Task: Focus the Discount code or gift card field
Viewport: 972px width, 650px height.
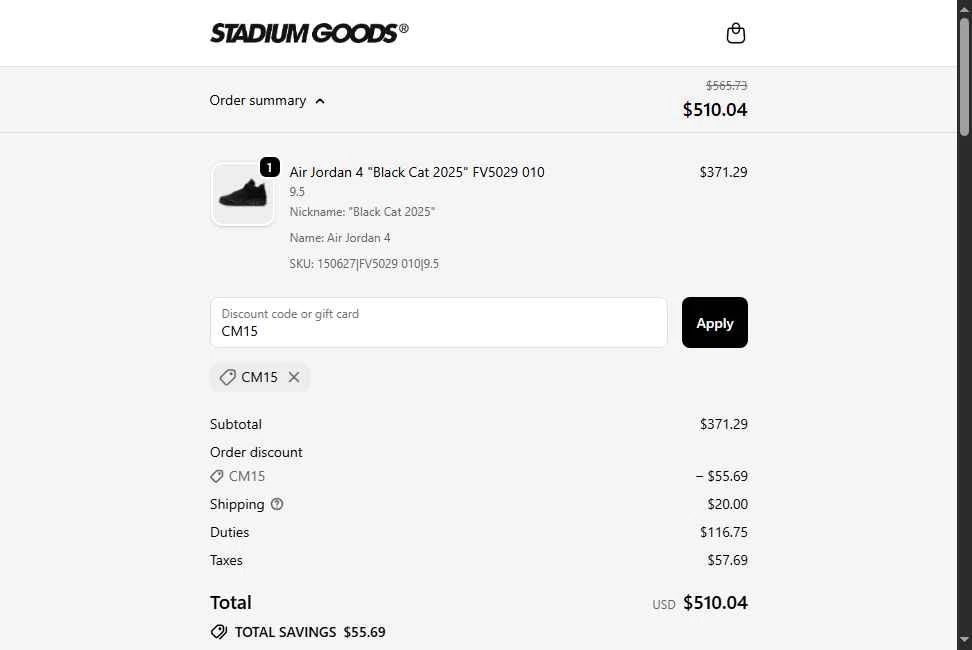Action: pyautogui.click(x=438, y=323)
